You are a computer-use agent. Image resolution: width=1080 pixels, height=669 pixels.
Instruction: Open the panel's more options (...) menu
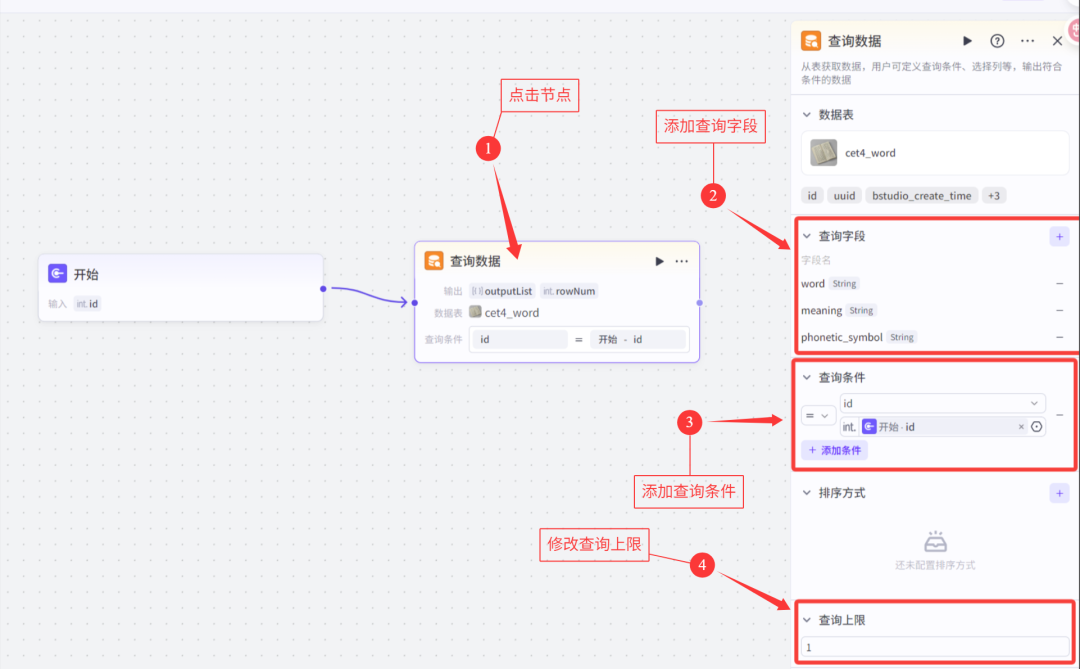point(1026,41)
